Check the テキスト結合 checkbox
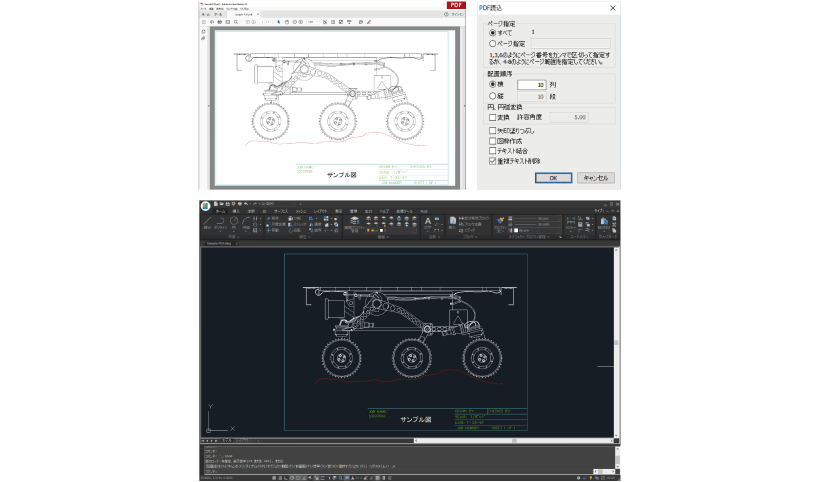The width and height of the screenshot is (820, 482). pos(491,150)
